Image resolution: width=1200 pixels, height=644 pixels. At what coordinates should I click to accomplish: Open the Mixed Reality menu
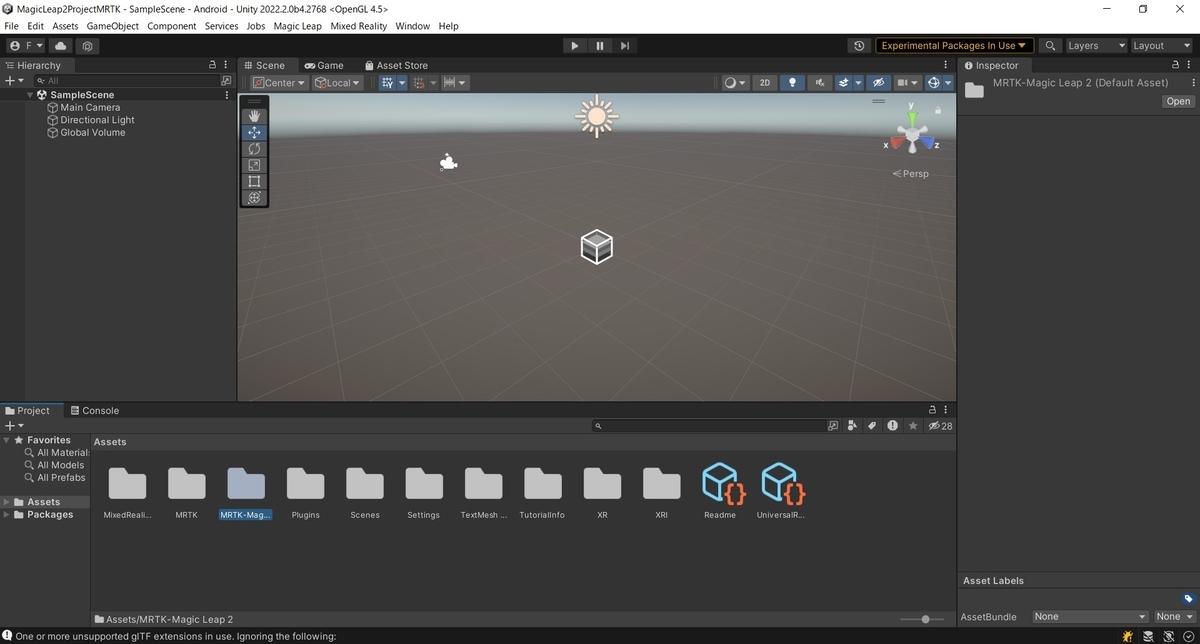[x=360, y=26]
